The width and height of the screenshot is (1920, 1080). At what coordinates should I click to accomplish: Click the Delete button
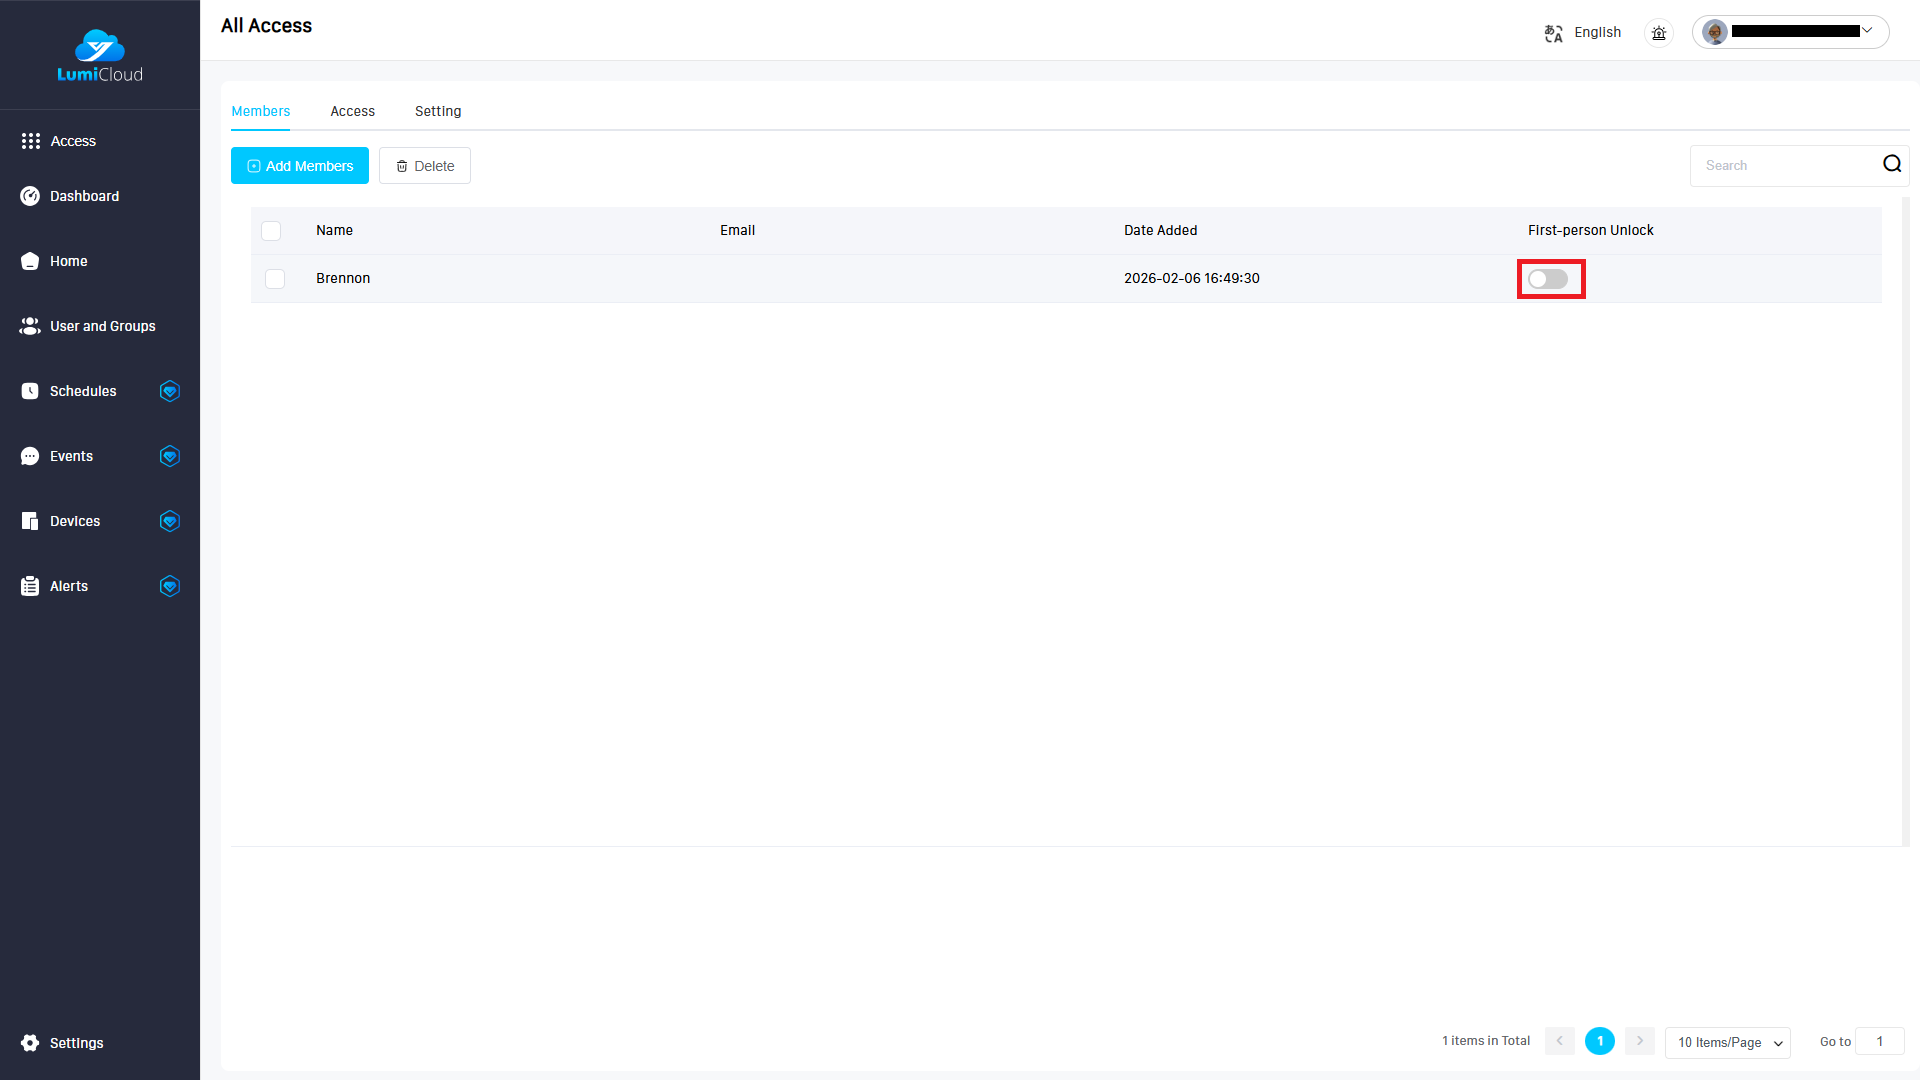tap(425, 166)
